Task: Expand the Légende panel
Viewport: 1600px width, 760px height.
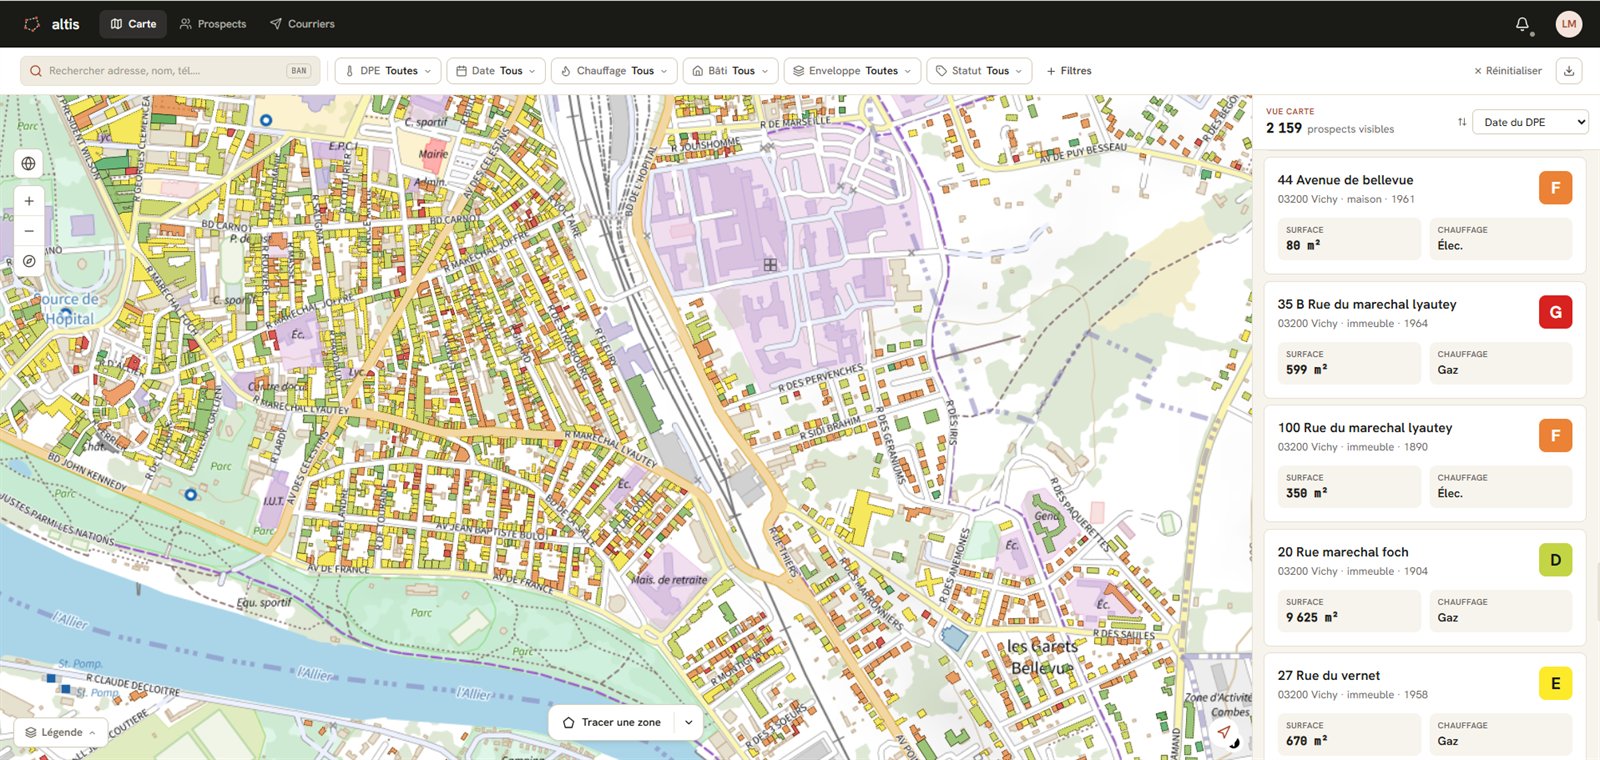Action: pos(61,732)
